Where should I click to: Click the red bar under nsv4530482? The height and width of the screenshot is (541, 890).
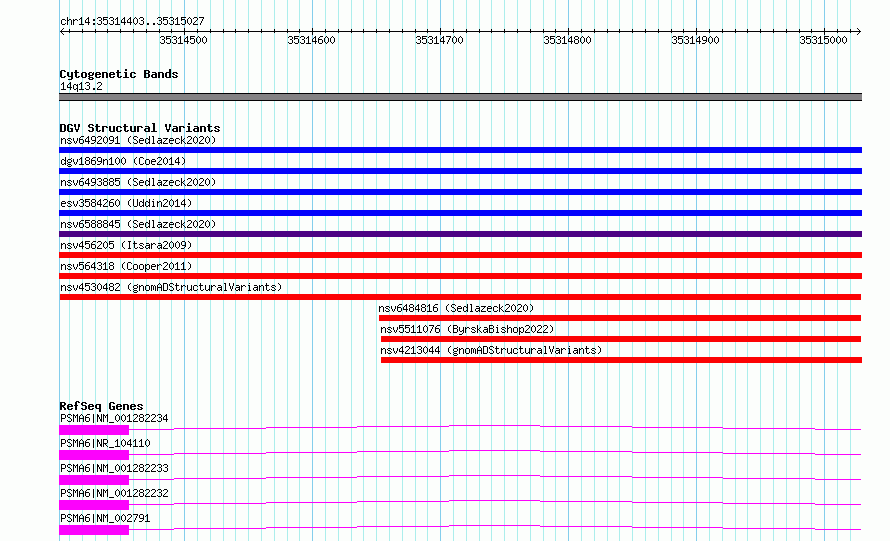pos(460,297)
